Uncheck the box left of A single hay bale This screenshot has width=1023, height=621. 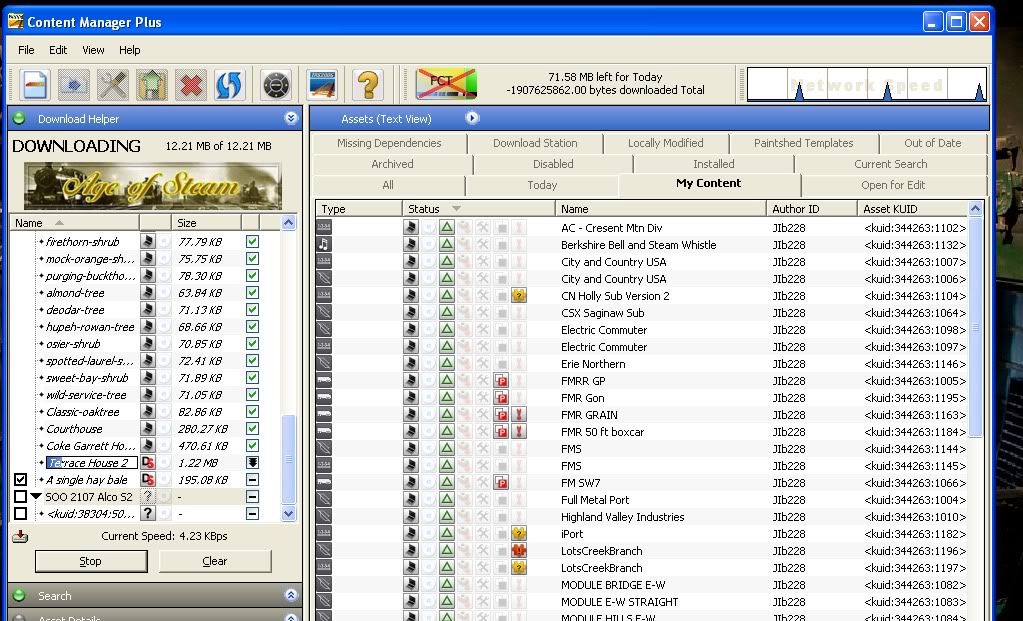coord(21,479)
